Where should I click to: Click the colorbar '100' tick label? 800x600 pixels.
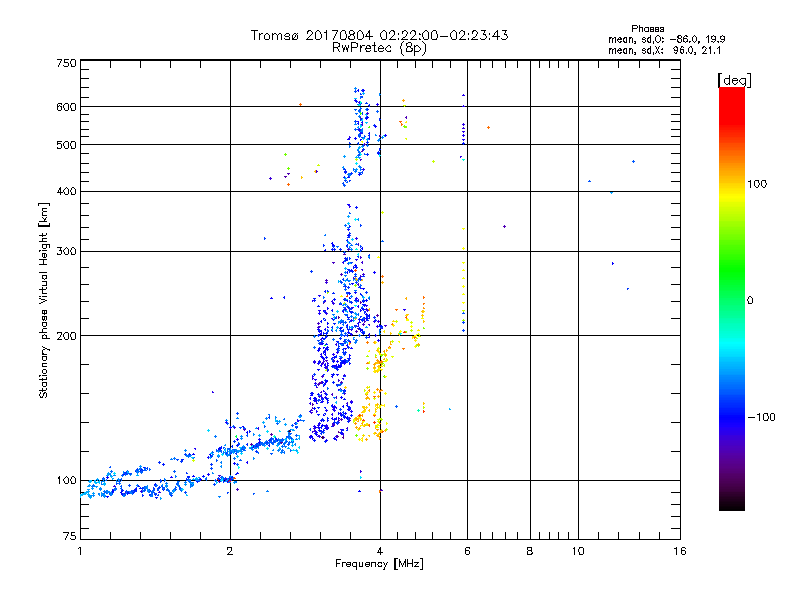pyautogui.click(x=757, y=184)
